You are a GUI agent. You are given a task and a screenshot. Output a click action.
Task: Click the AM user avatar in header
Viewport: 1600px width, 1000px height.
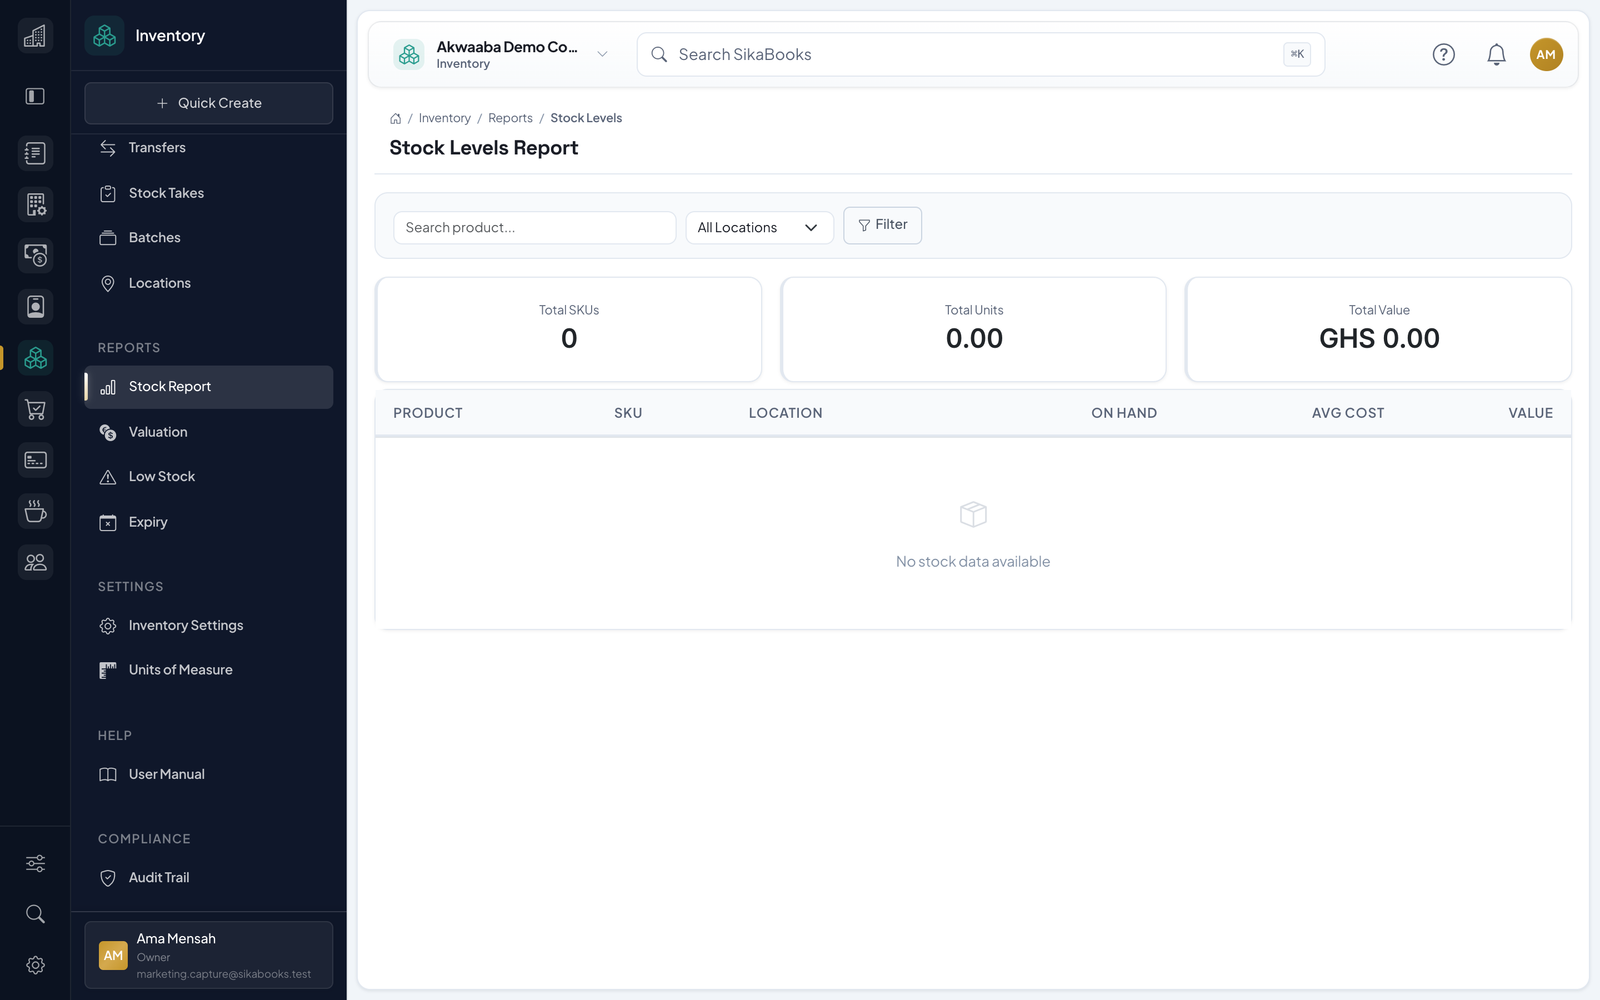(1546, 55)
